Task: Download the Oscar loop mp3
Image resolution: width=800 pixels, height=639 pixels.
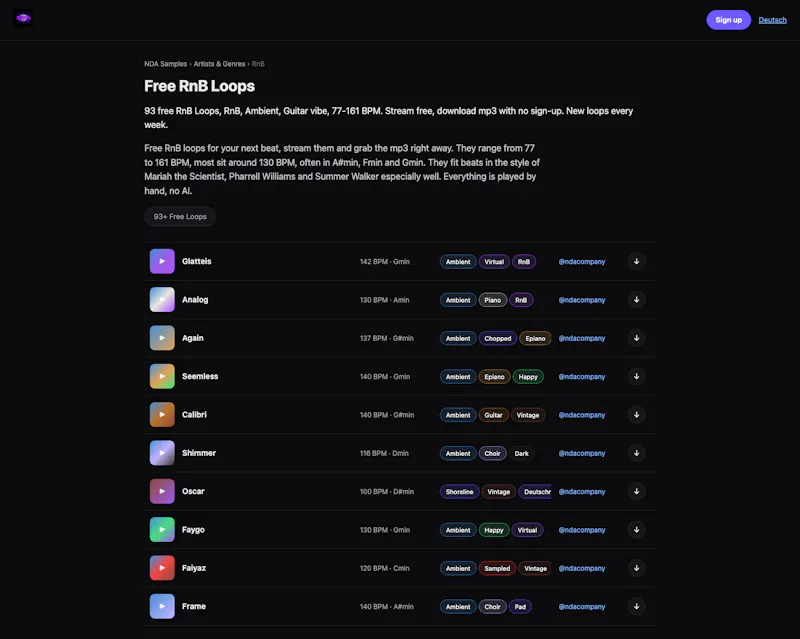Action: [x=636, y=491]
